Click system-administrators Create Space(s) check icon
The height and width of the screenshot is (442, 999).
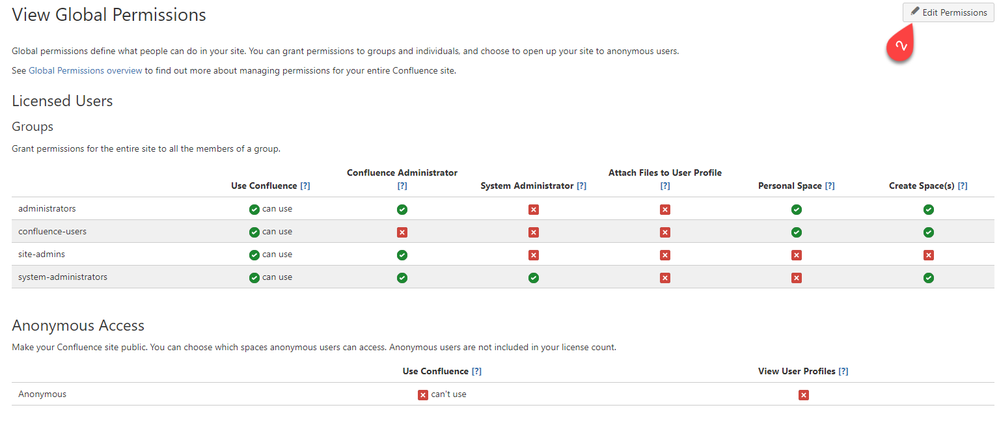929,278
